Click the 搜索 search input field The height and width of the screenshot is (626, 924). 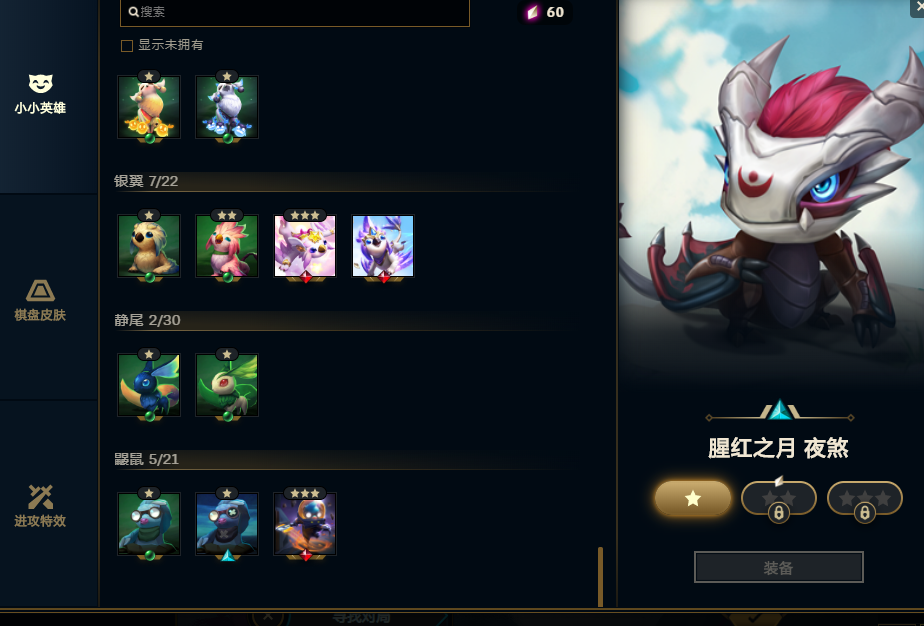click(x=295, y=12)
